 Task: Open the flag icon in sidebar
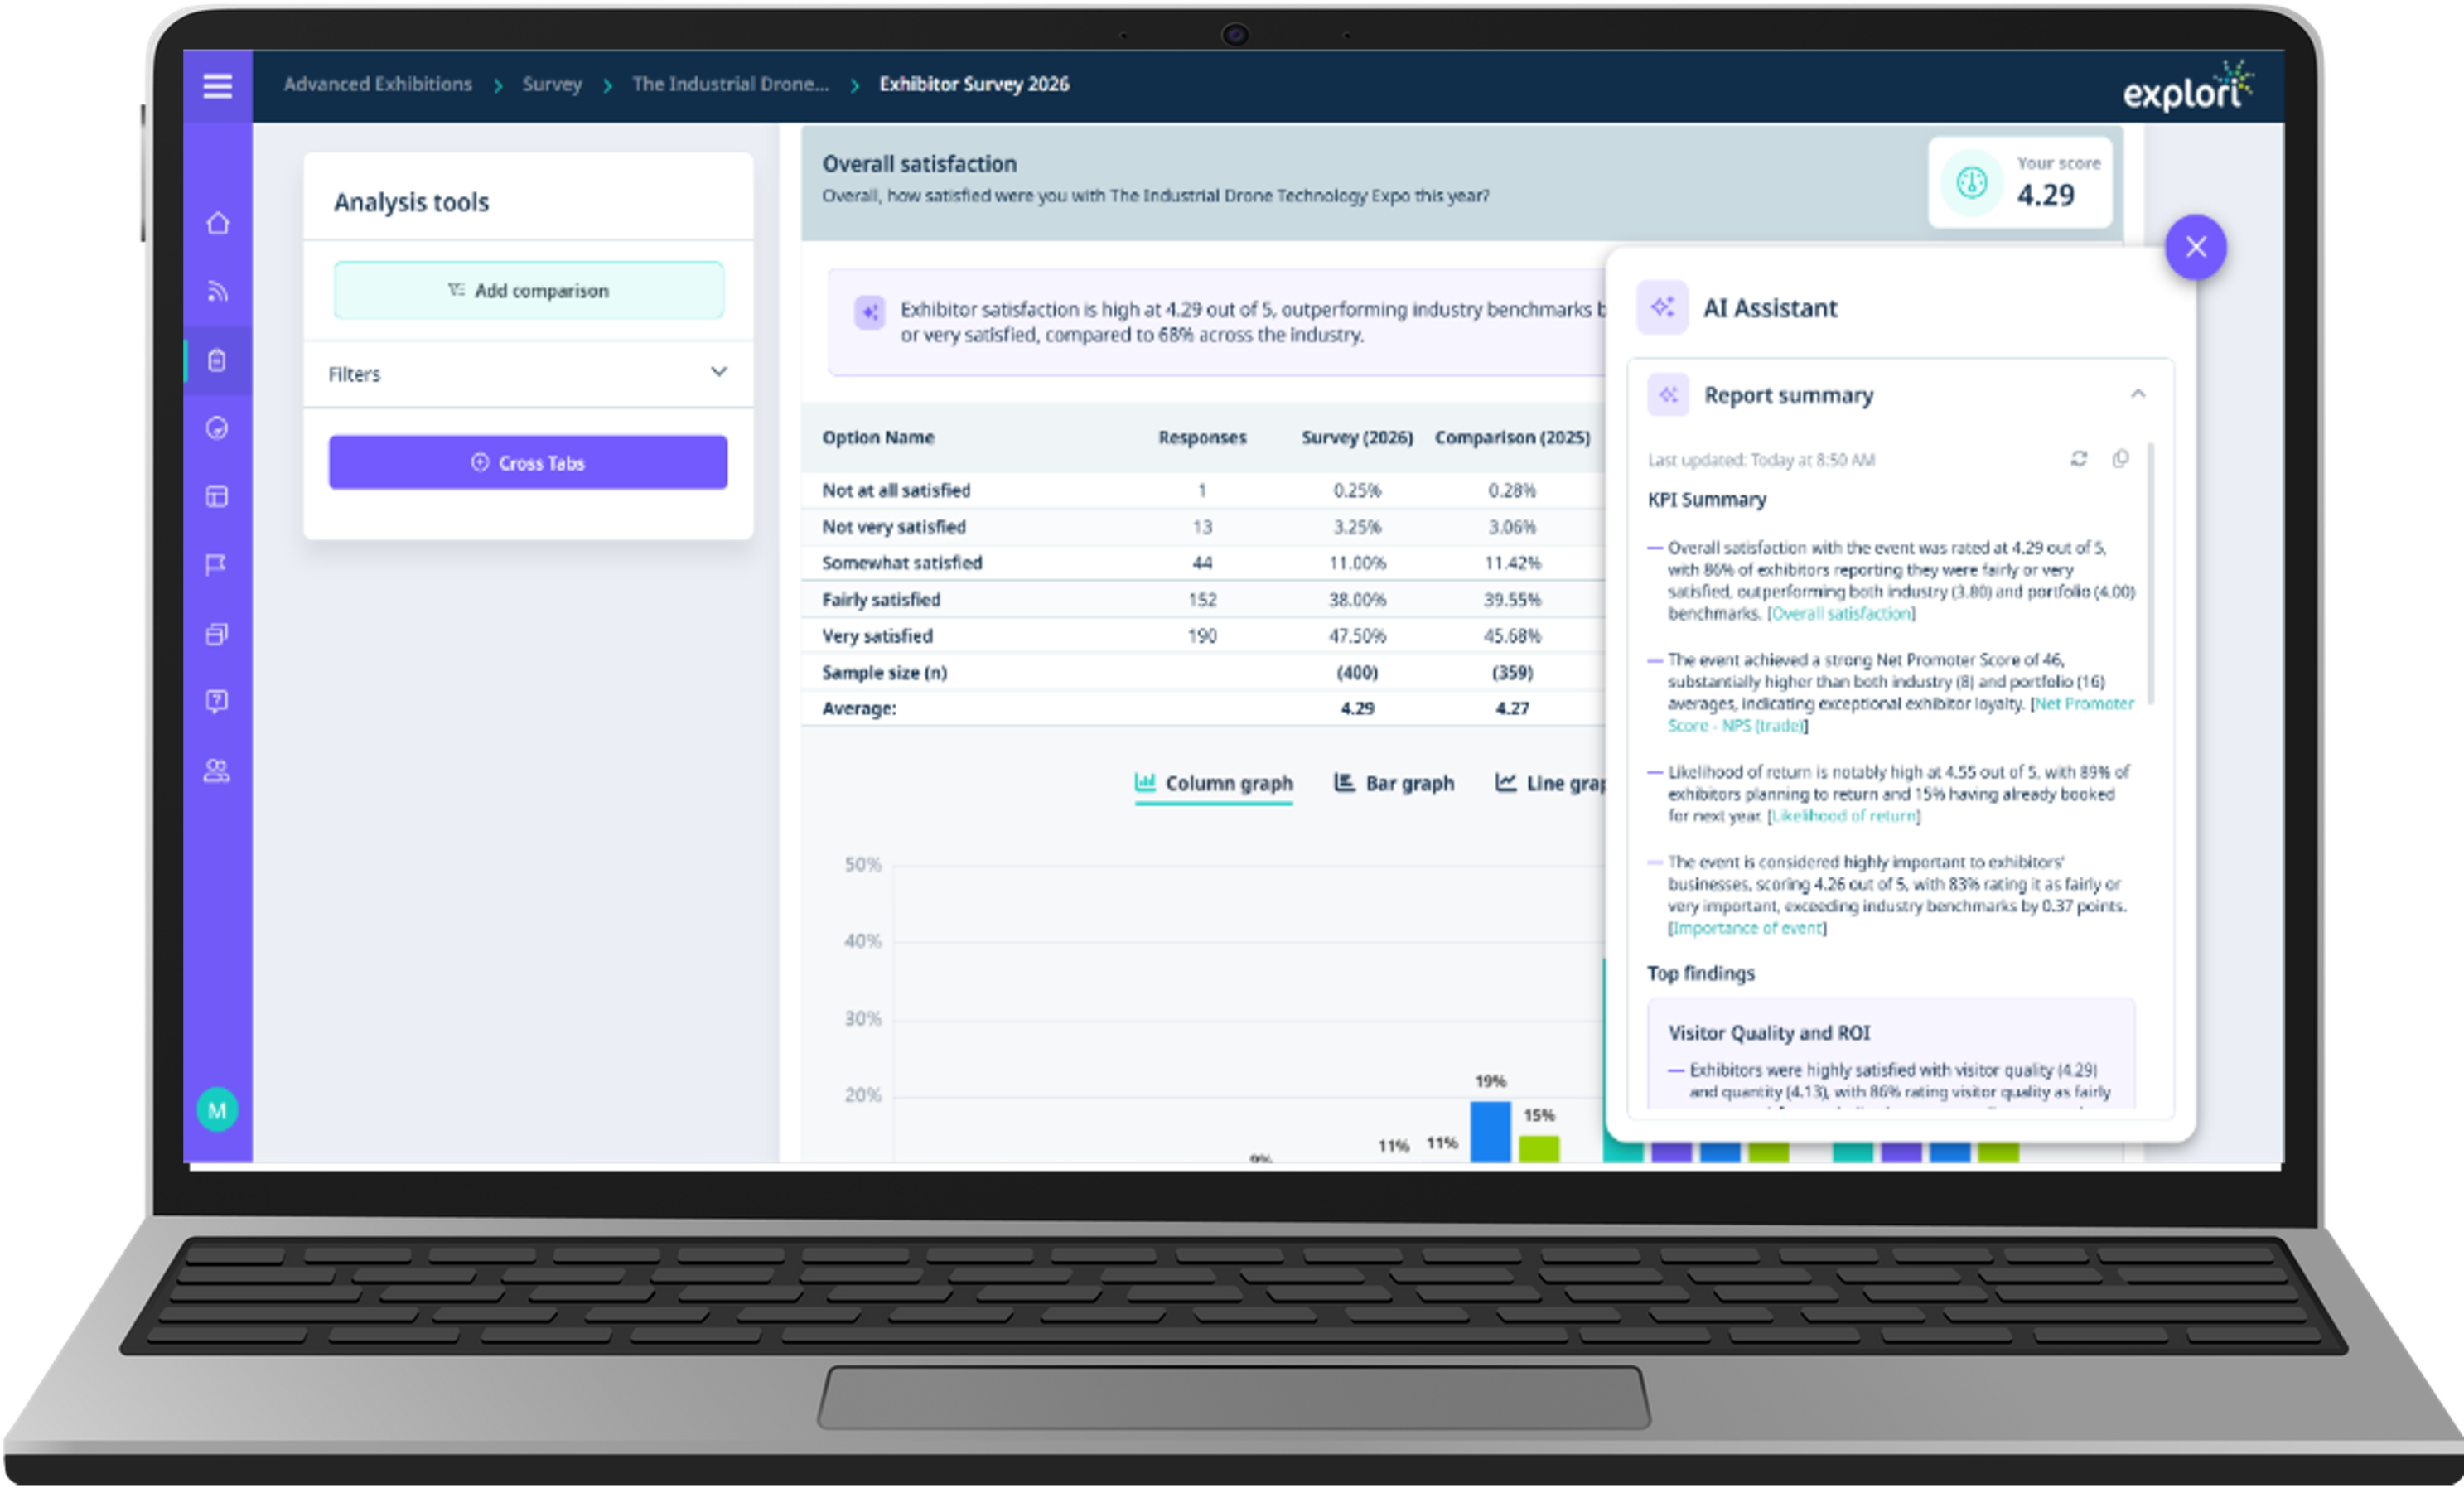pyautogui.click(x=217, y=565)
